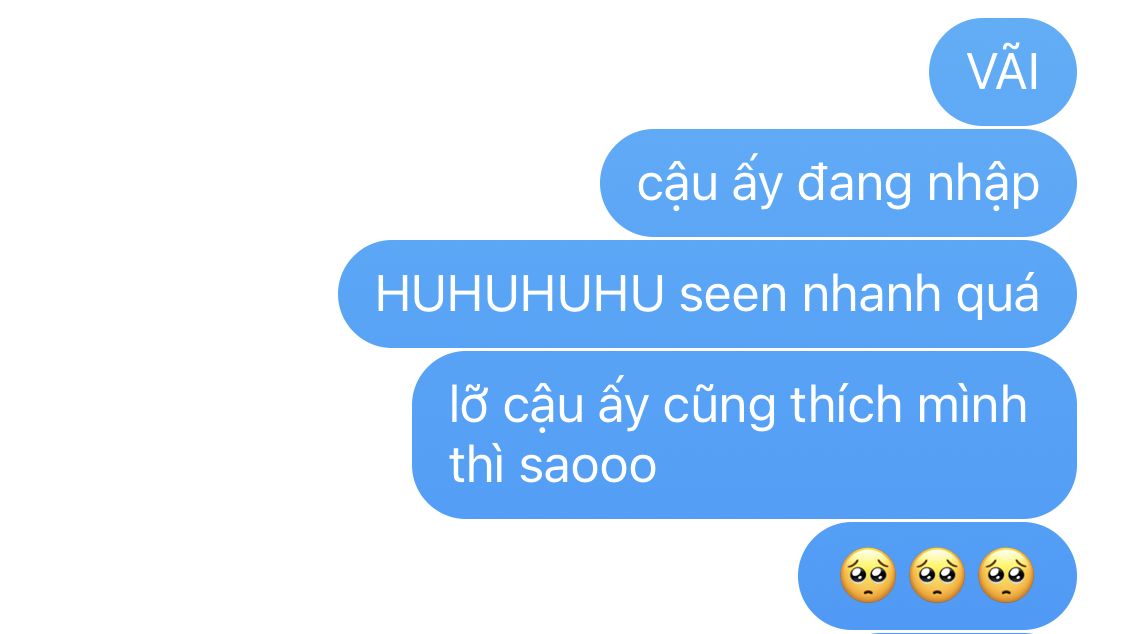The height and width of the screenshot is (634, 1125).
Task: Click the middle pleading face emoji
Action: 937,575
